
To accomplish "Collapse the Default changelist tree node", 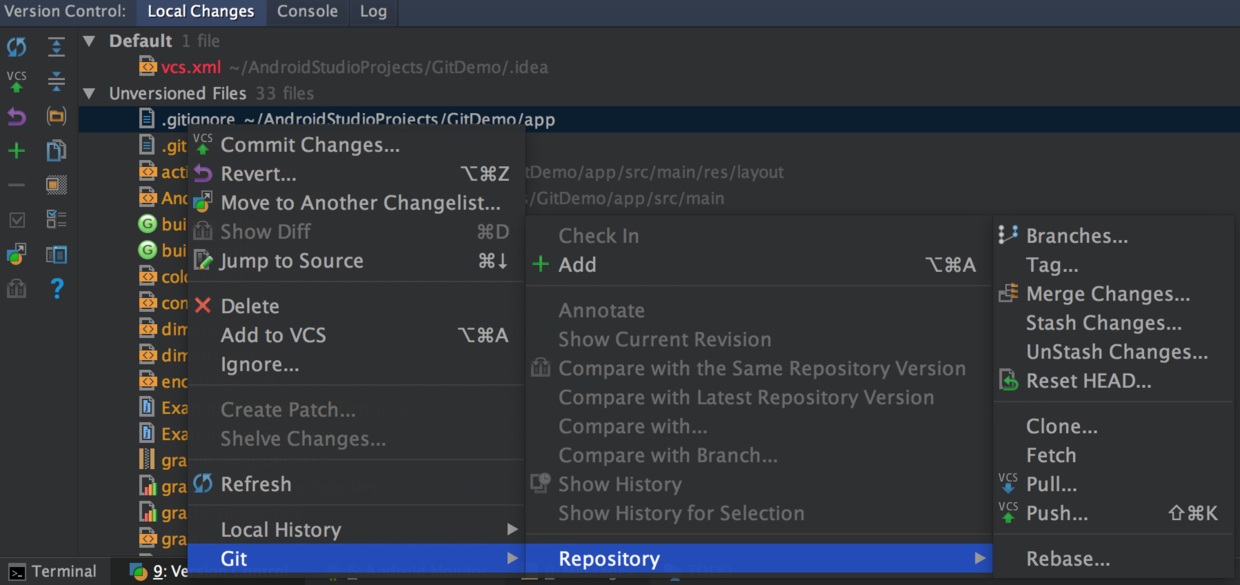I will click(90, 41).
